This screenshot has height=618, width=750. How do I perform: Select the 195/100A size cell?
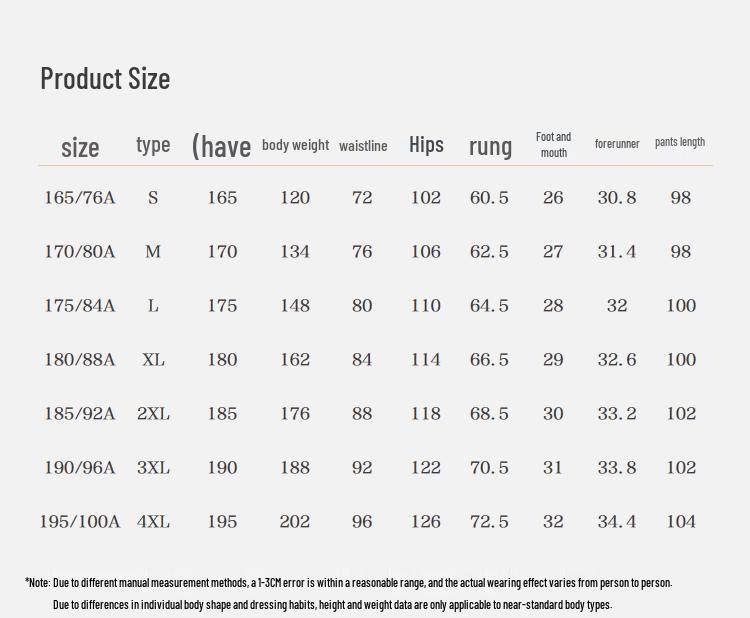click(x=79, y=522)
